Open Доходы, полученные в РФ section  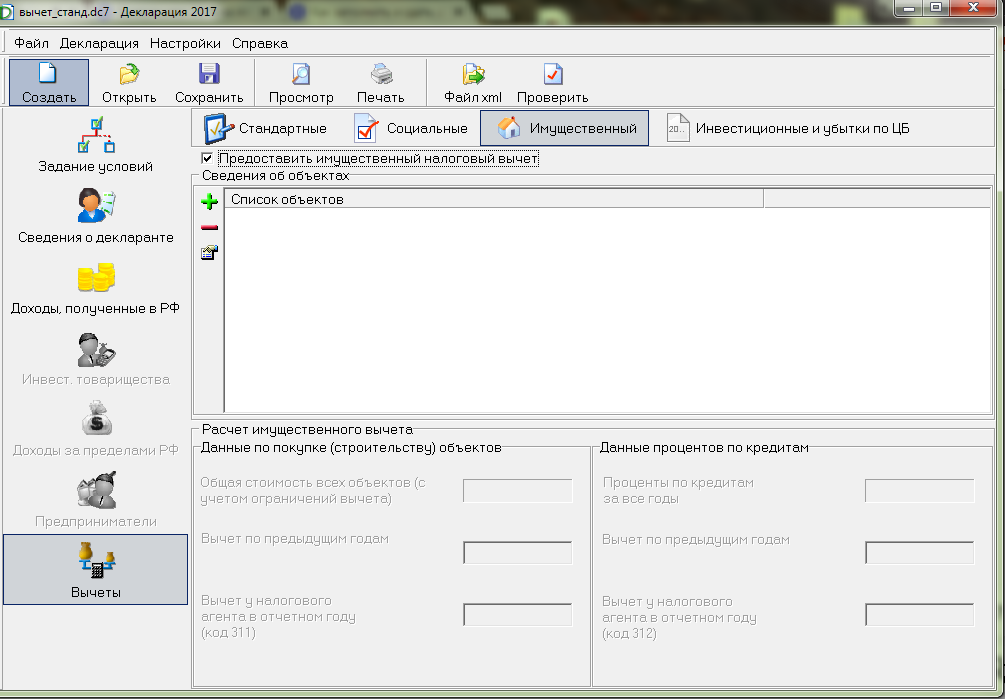click(x=96, y=287)
